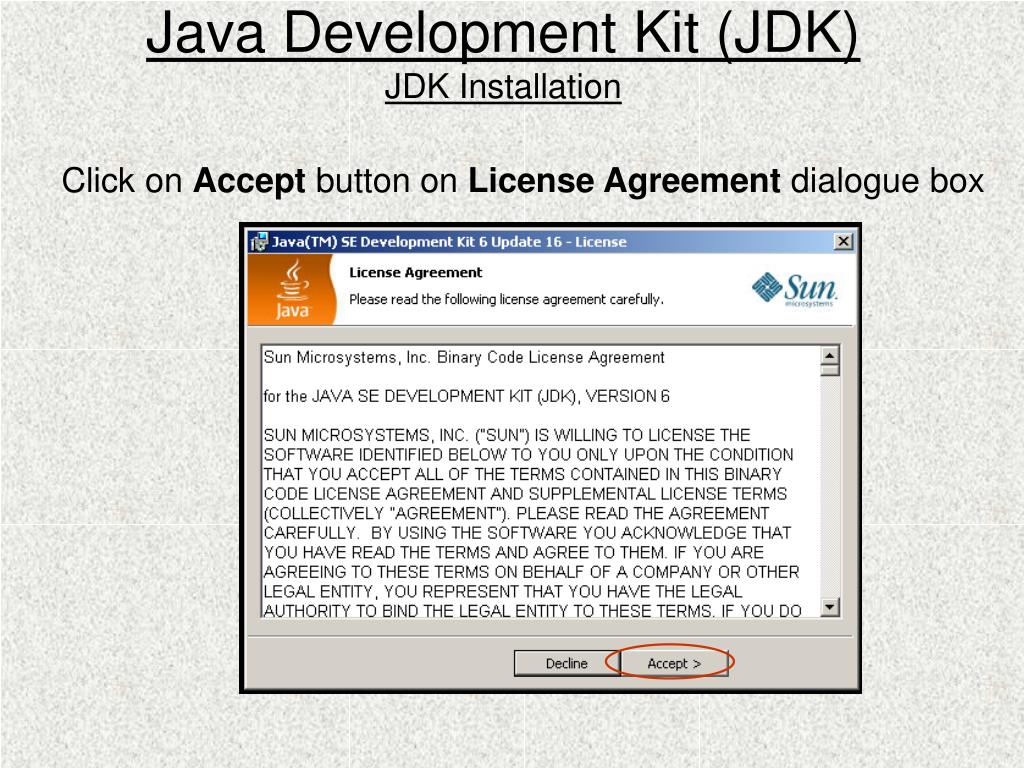
Task: Click the license text scroll up arrow
Action: point(829,355)
